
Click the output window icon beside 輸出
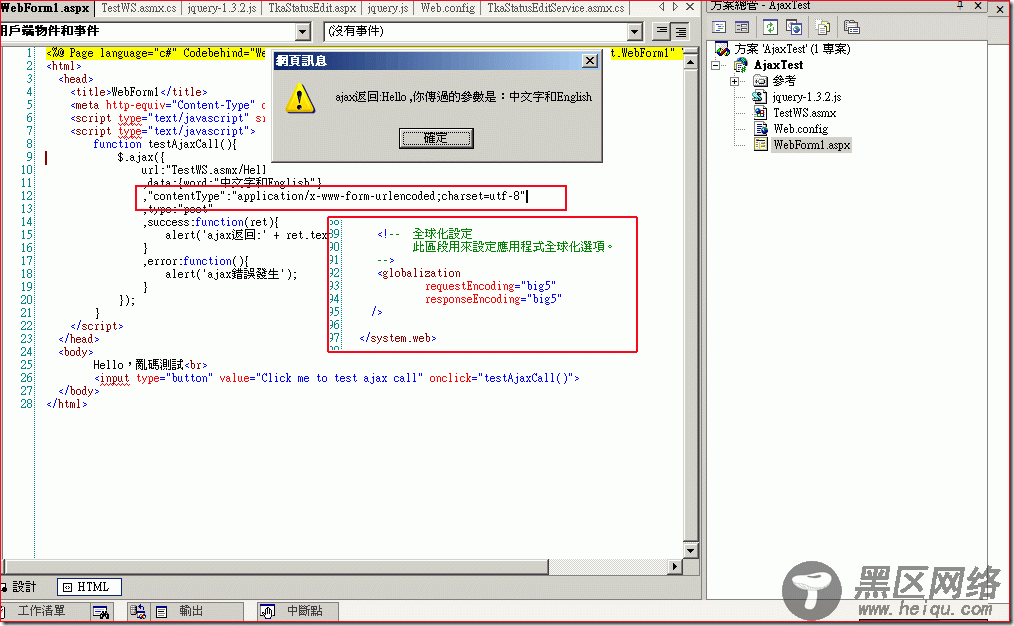tap(162, 611)
